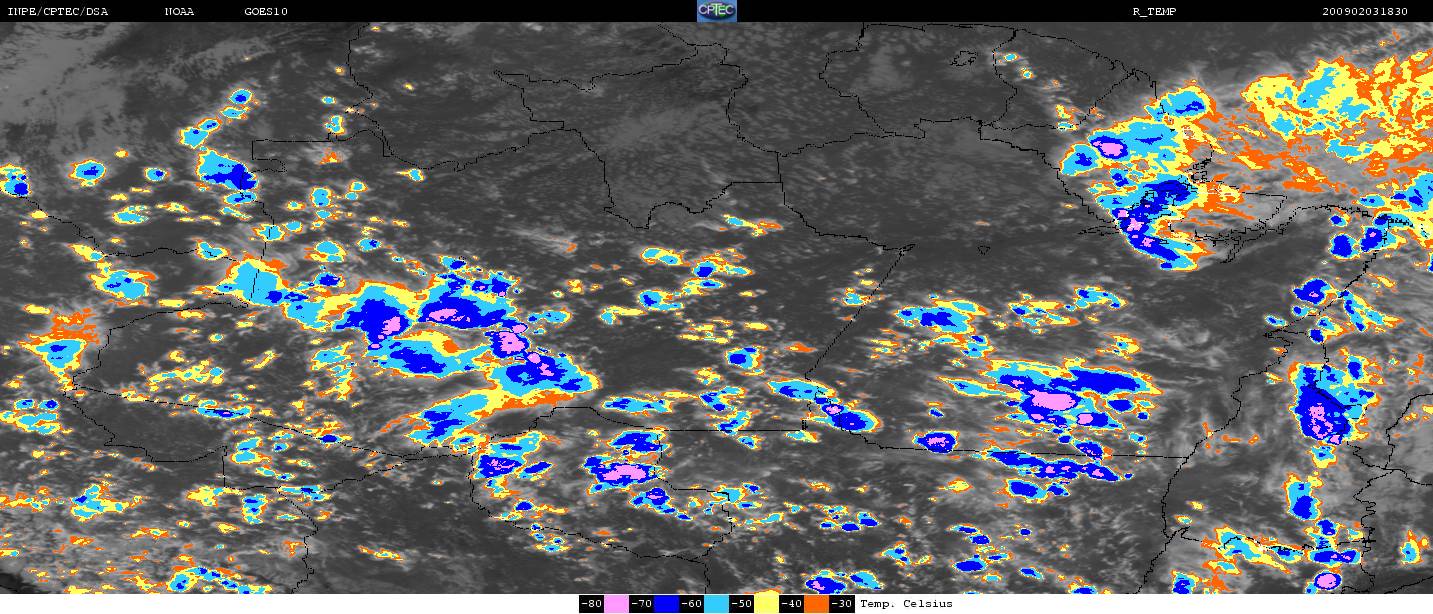1433x614 pixels.
Task: Click the -40 legend value
Action: click(x=792, y=603)
